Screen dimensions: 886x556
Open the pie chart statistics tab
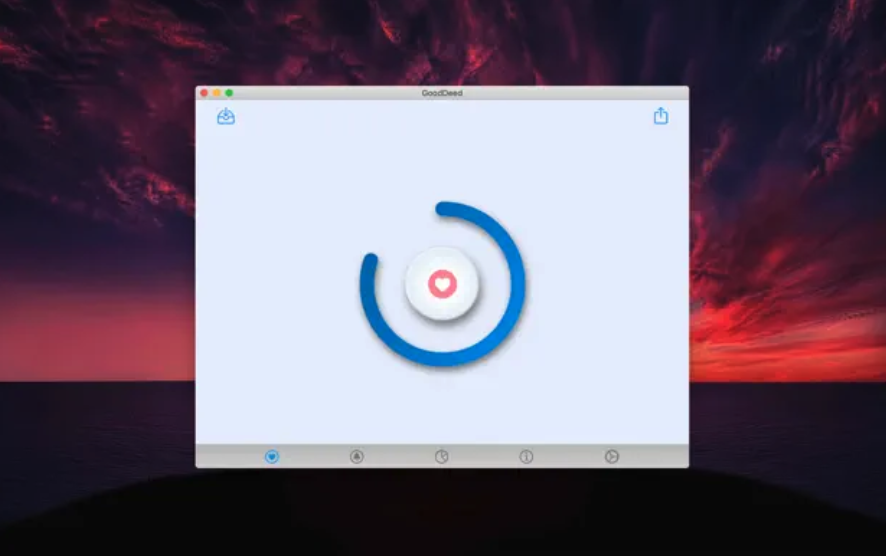(x=442, y=457)
